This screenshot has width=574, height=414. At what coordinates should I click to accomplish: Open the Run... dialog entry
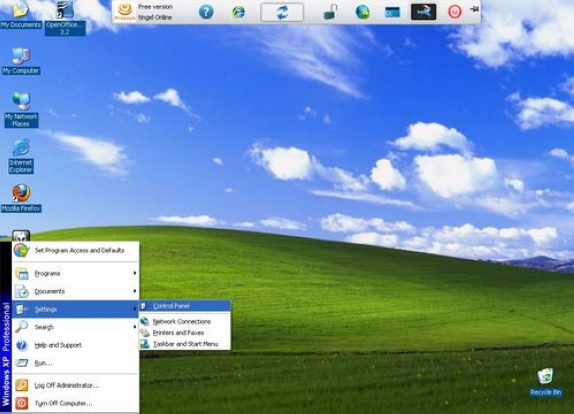75,363
